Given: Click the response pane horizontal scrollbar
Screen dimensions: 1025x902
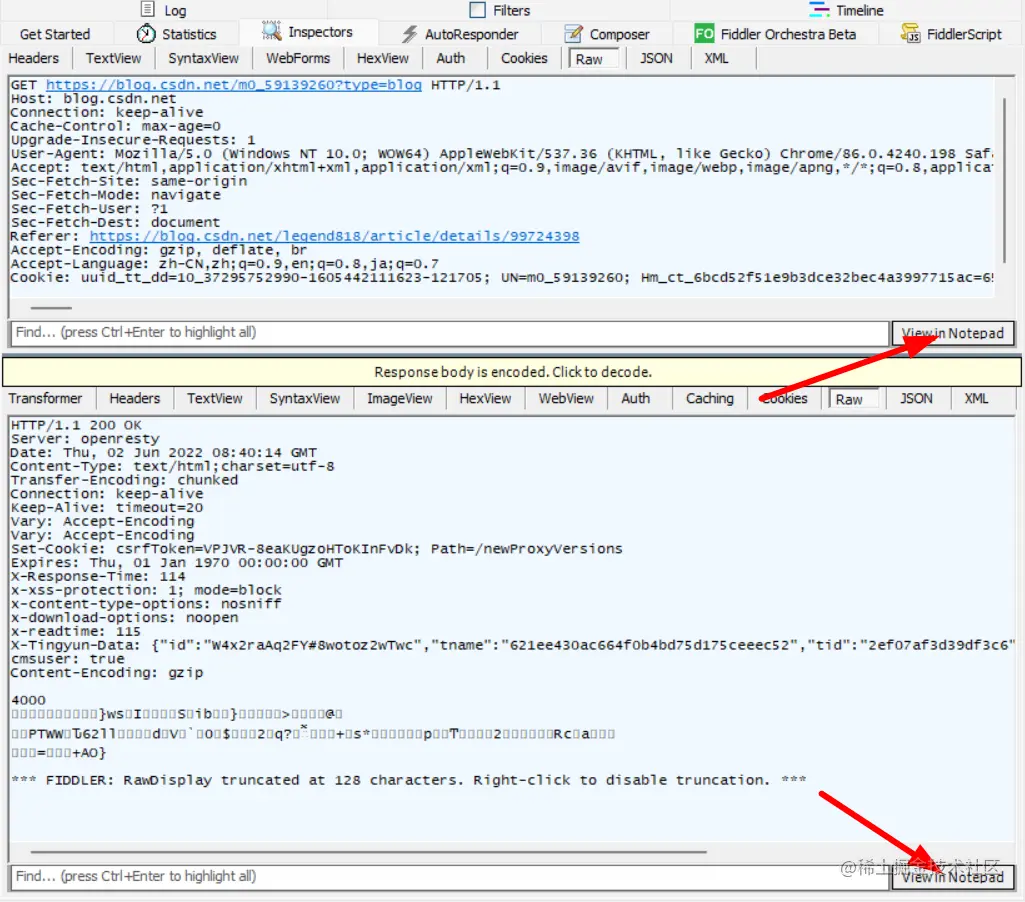Looking at the screenshot, I should (368, 852).
